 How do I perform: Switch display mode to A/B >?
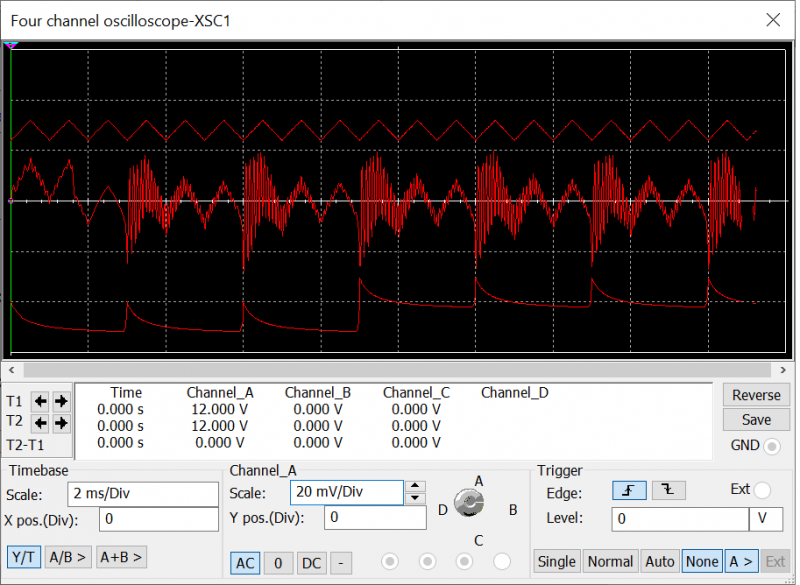(68, 557)
